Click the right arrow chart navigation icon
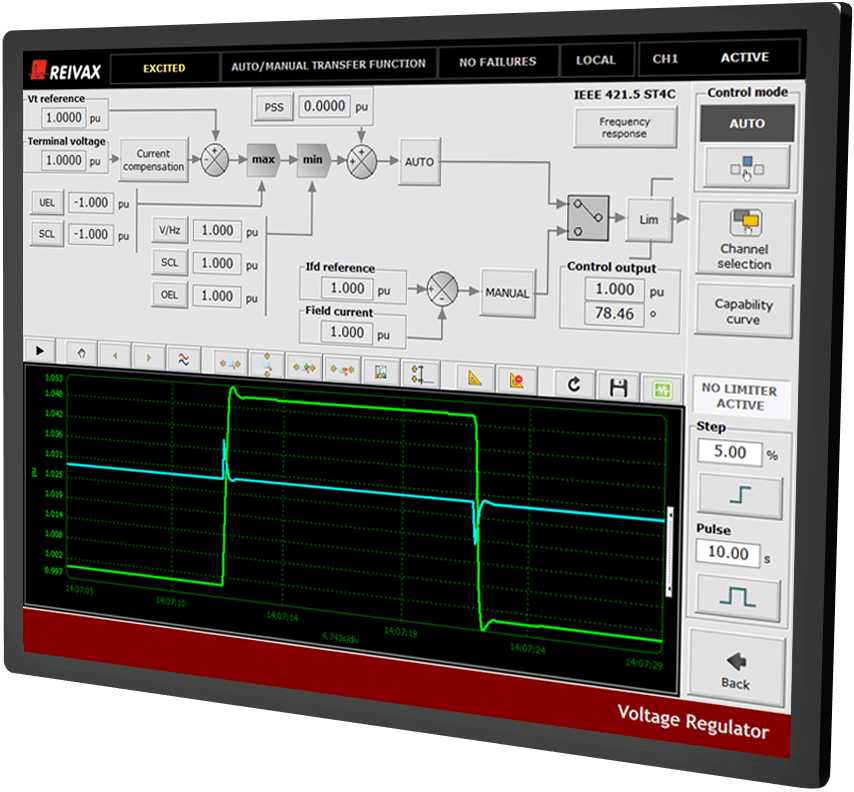The width and height of the screenshot is (854, 792). [149, 357]
